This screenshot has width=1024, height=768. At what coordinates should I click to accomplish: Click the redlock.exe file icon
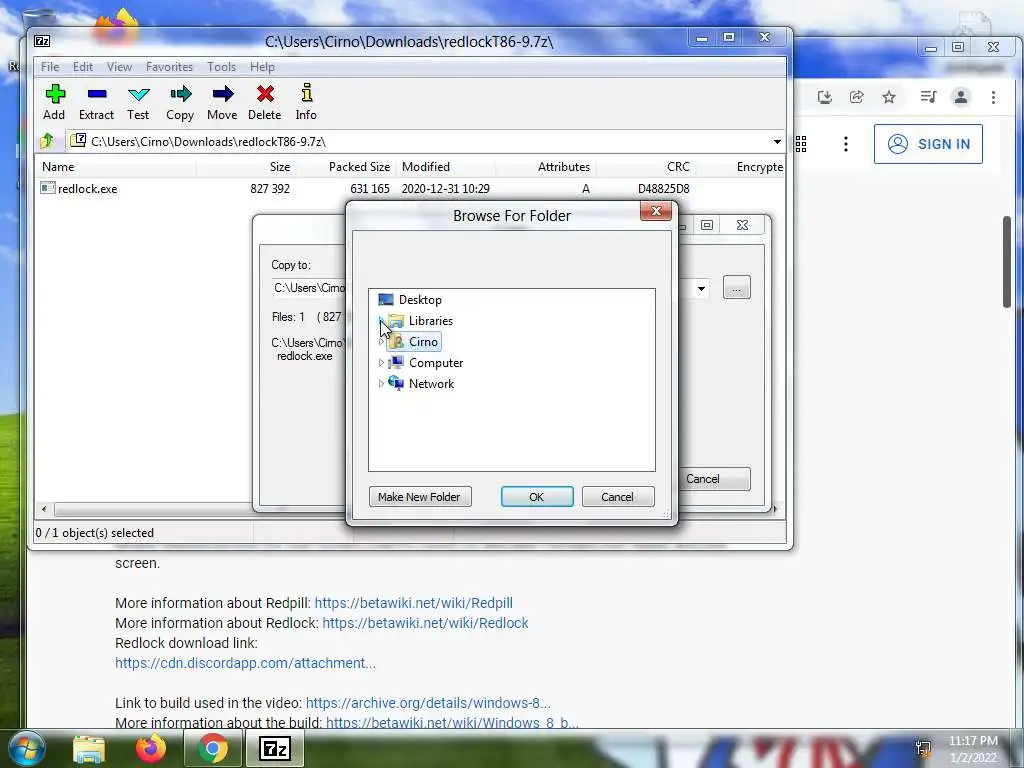[x=48, y=188]
